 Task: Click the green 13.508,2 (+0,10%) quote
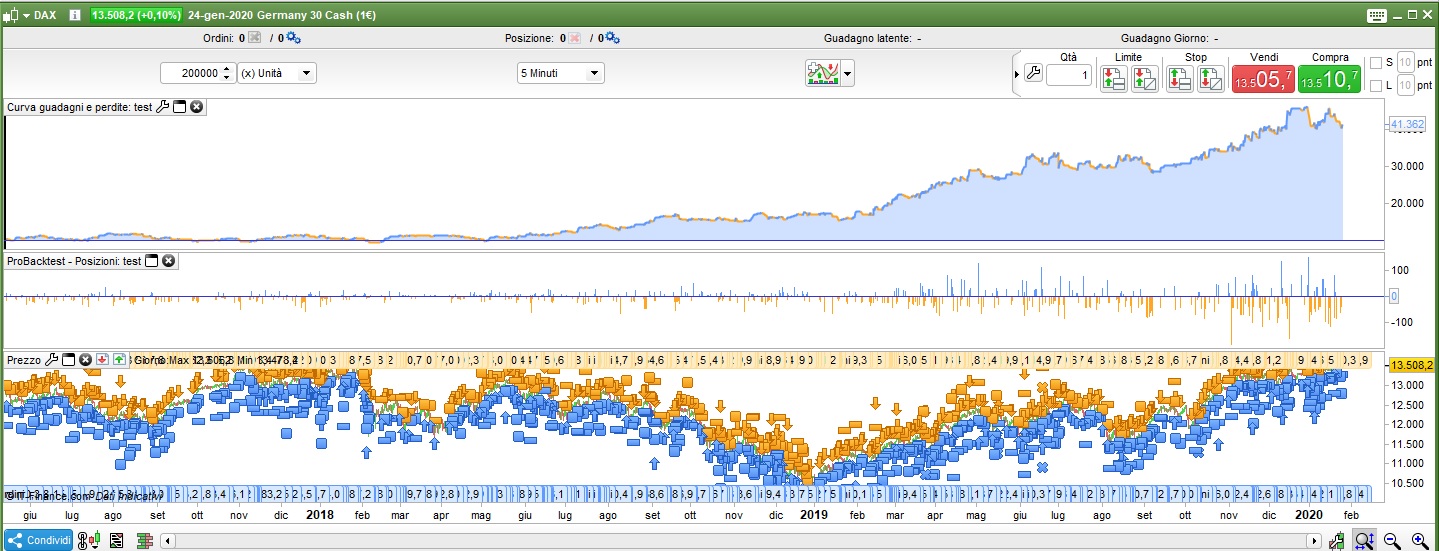tap(136, 15)
